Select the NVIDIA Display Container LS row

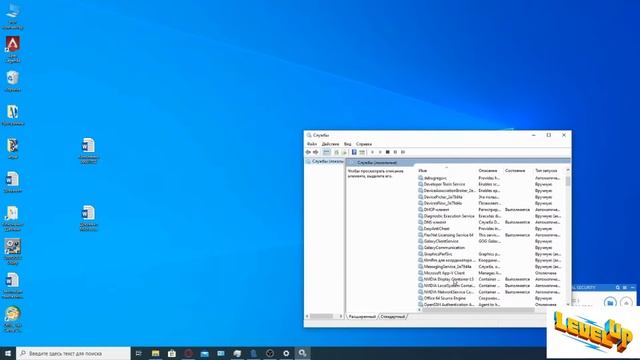[x=491, y=279]
